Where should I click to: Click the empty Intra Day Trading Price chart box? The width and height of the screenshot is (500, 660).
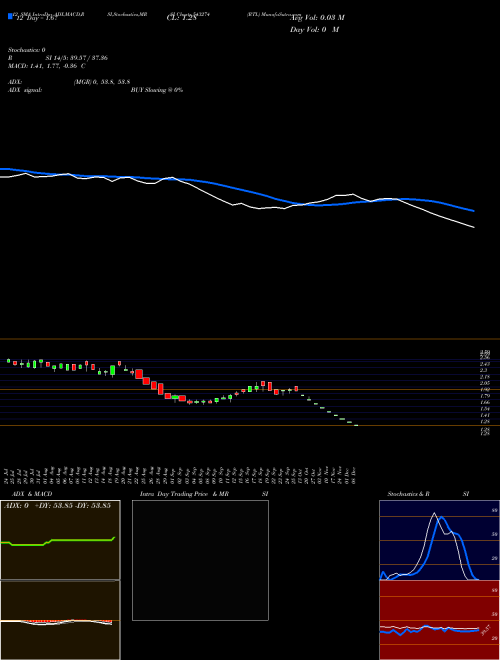pyautogui.click(x=200, y=560)
